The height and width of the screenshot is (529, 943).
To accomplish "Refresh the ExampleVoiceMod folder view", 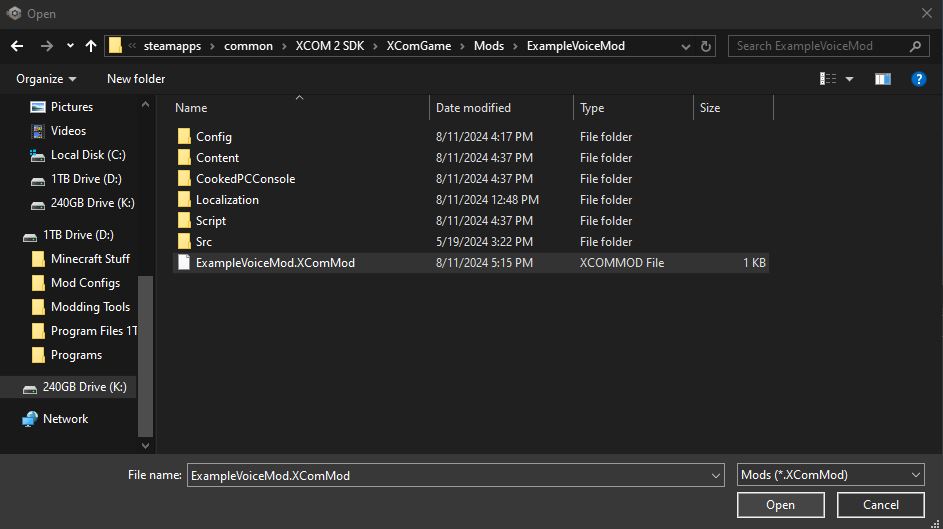I will [706, 46].
